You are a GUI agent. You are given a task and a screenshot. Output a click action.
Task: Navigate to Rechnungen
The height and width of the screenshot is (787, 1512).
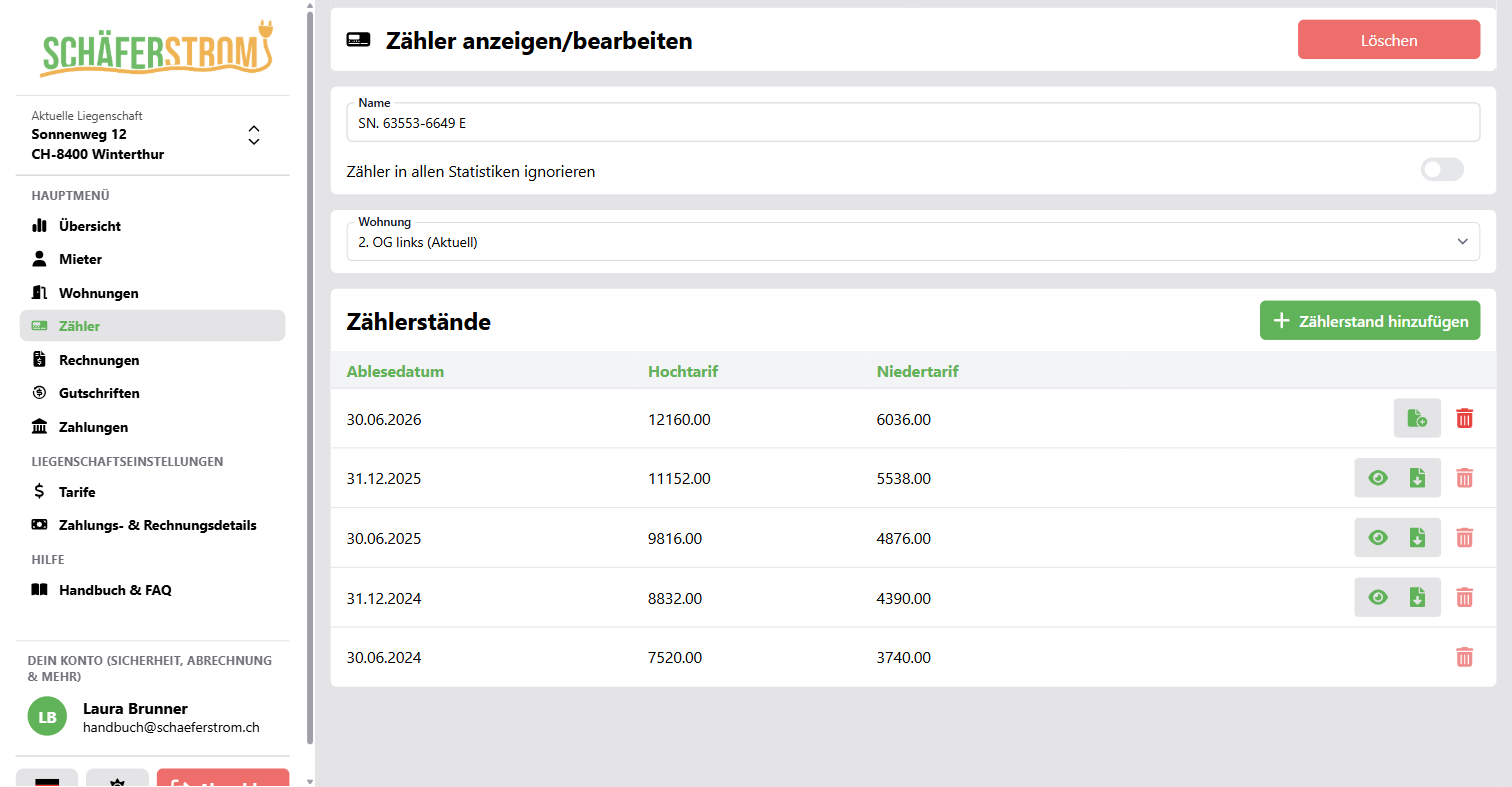152,360
